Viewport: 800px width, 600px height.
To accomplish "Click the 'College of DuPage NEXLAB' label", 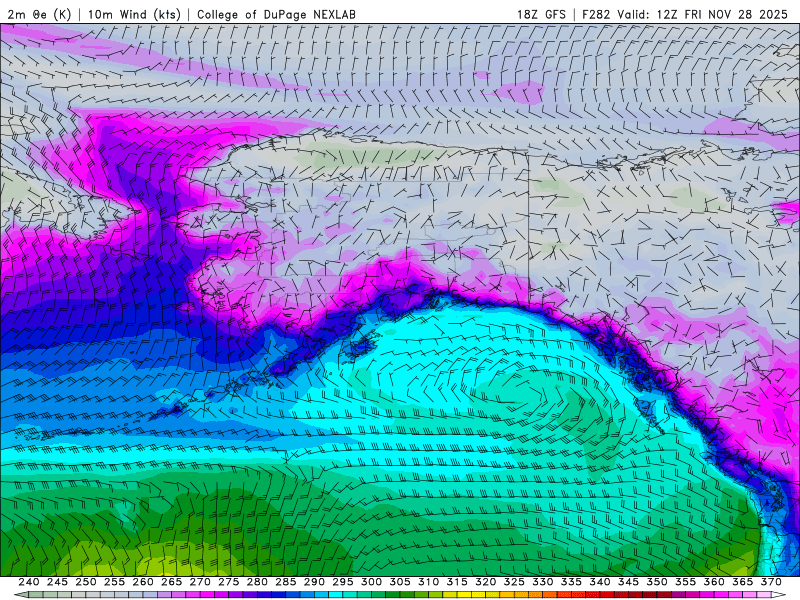I will coord(276,14).
